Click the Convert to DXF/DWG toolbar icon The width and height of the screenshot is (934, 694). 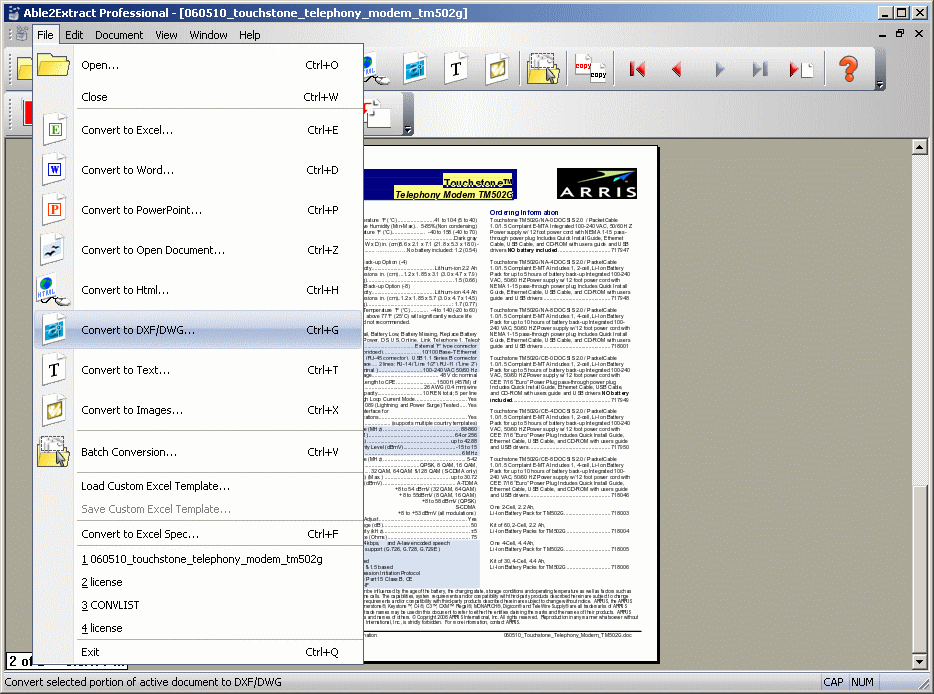coord(416,69)
